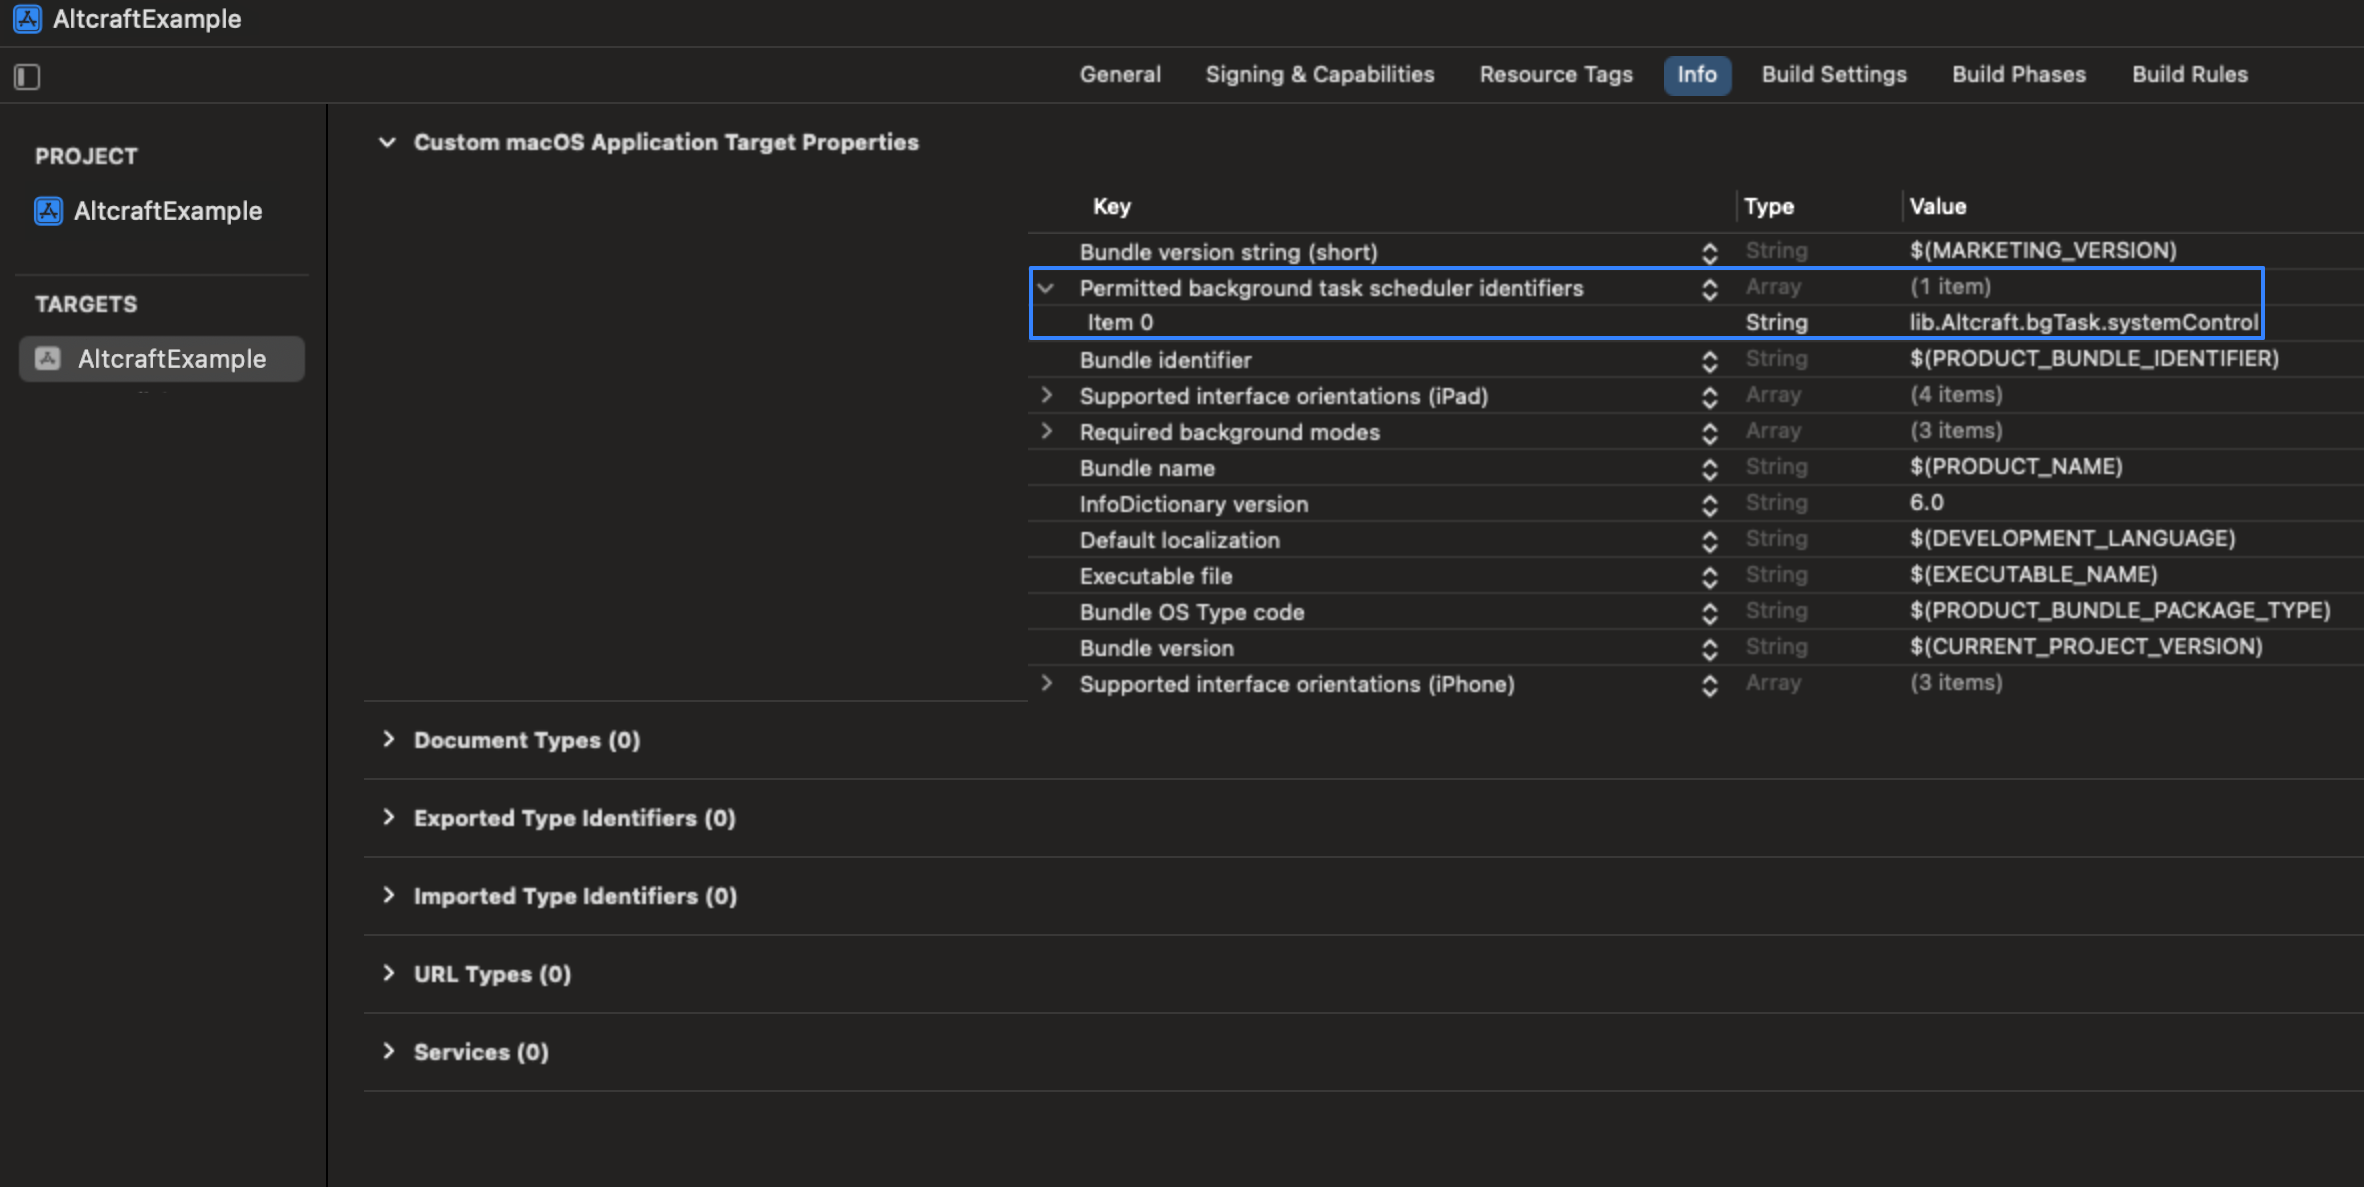Viewport: 2364px width, 1187px height.
Task: Select the InfoDictionary version key
Action: point(1193,504)
